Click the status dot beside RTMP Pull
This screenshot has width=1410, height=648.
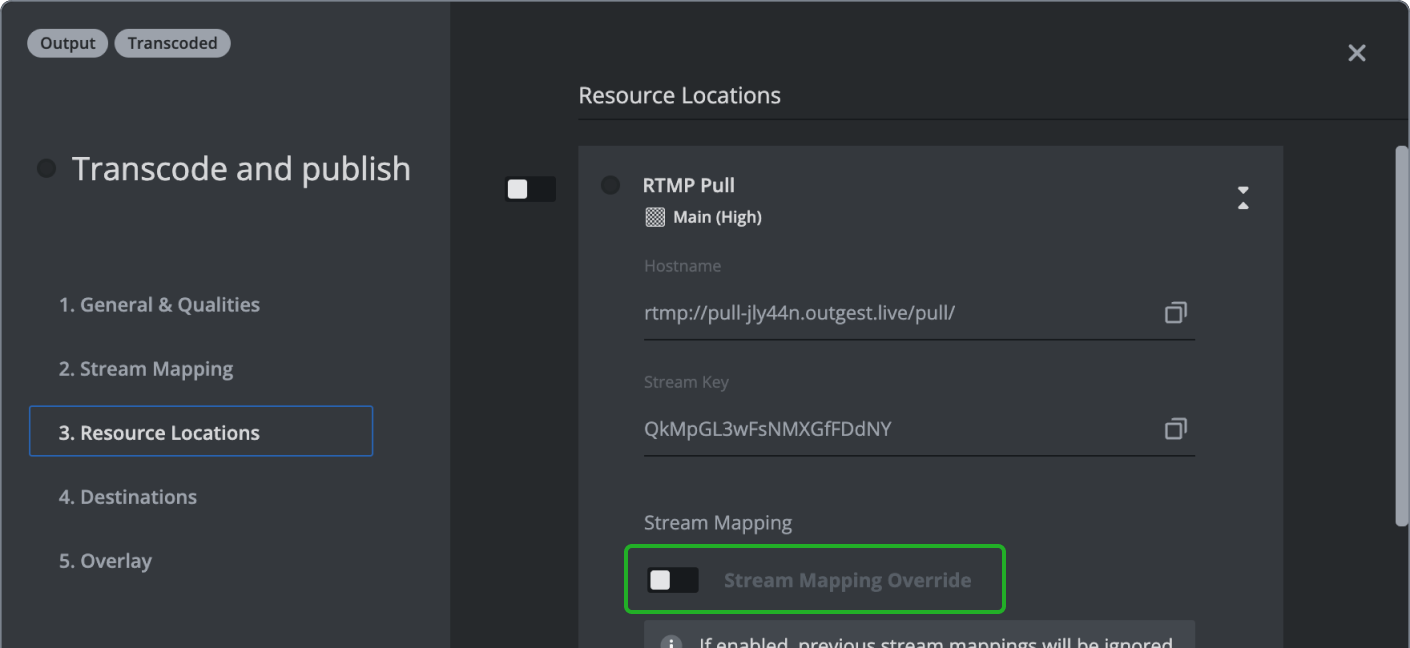(610, 185)
